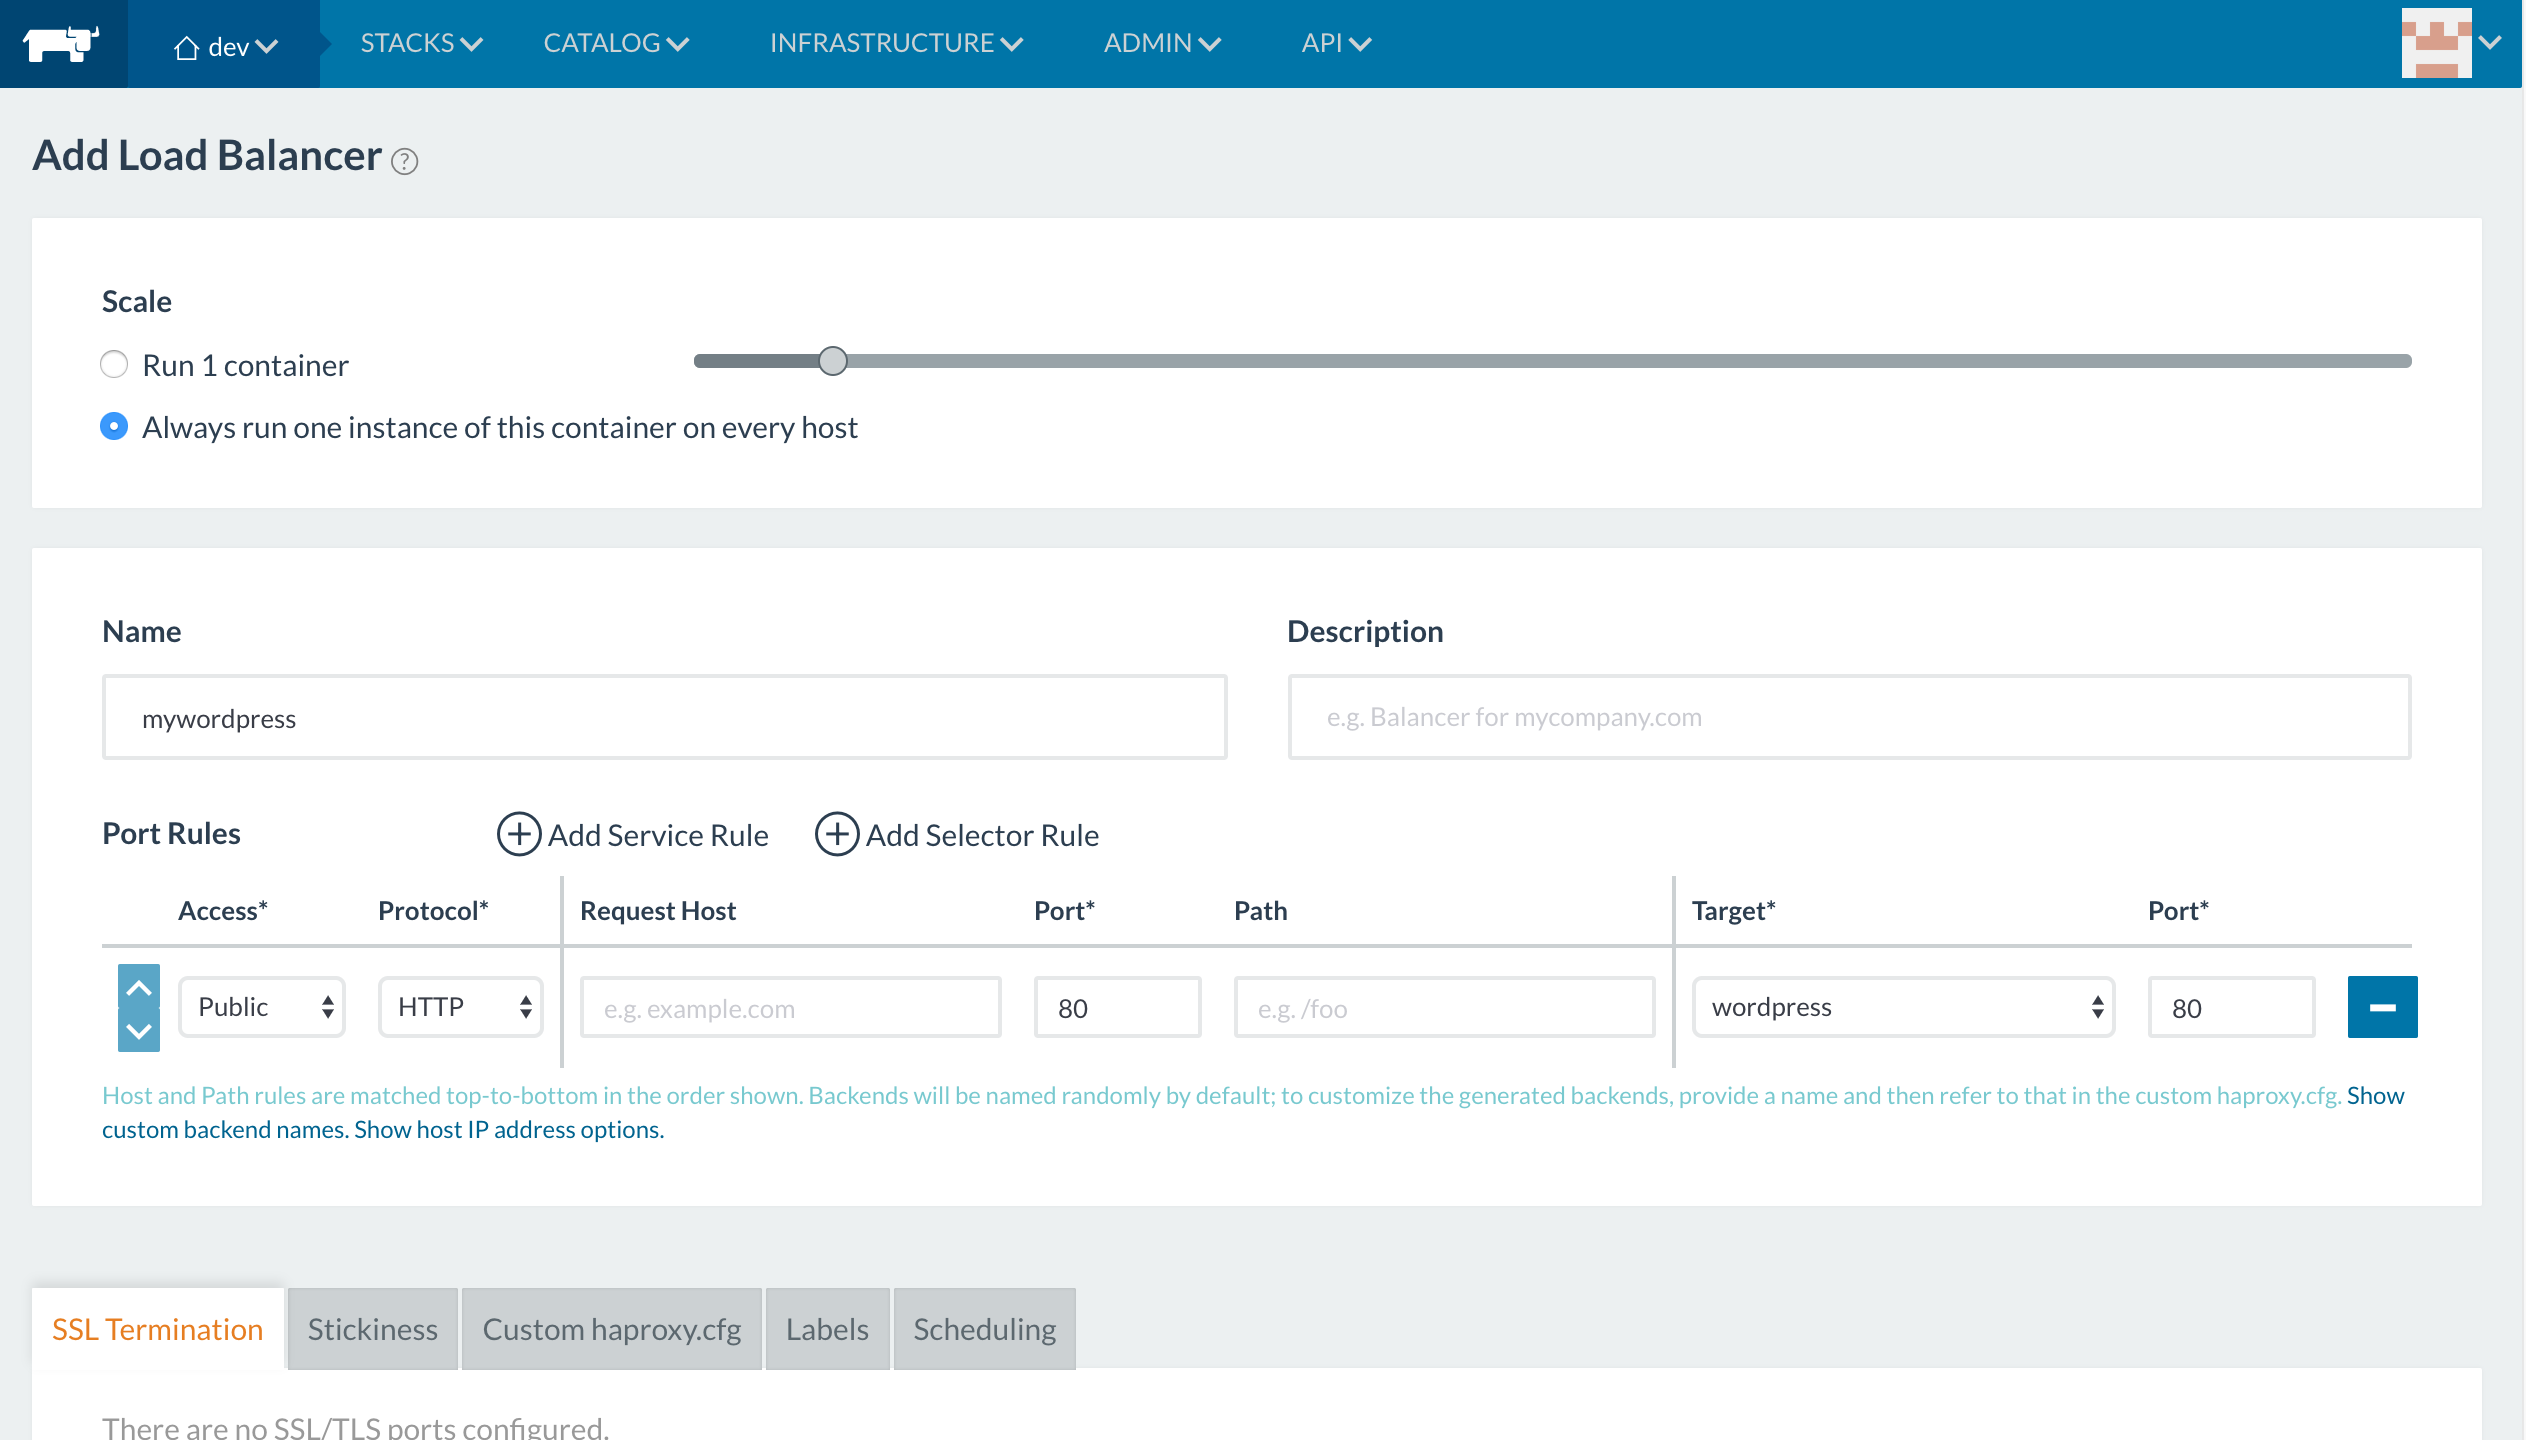Screen dimensions: 2526x1440
Task: Select the Run 1 container option
Action: 115,365
